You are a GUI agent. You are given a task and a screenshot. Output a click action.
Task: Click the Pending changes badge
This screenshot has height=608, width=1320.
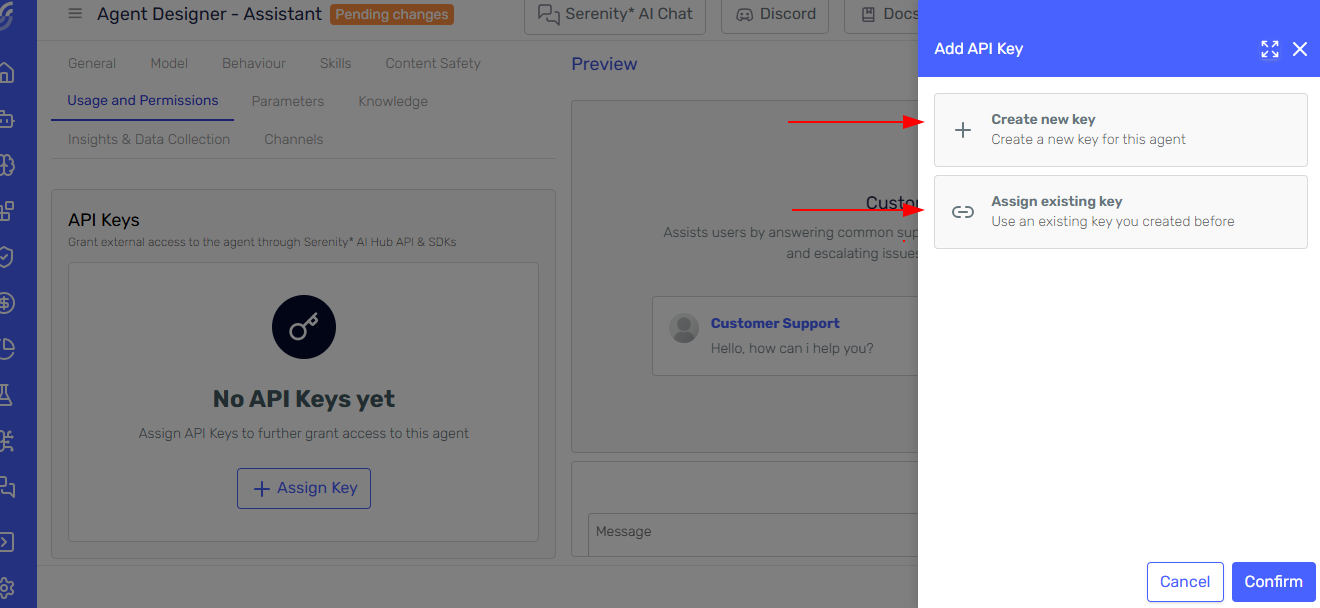coord(392,15)
